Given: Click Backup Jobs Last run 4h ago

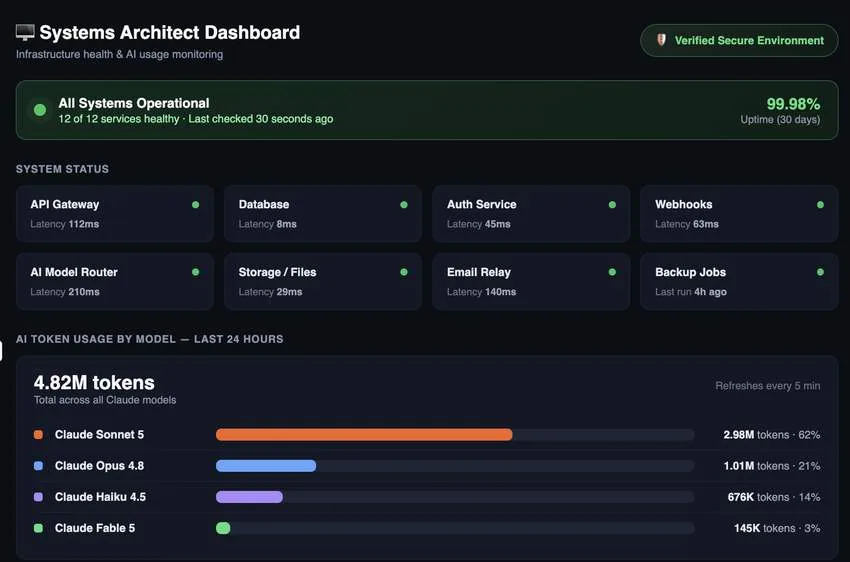Looking at the screenshot, I should click(691, 292).
